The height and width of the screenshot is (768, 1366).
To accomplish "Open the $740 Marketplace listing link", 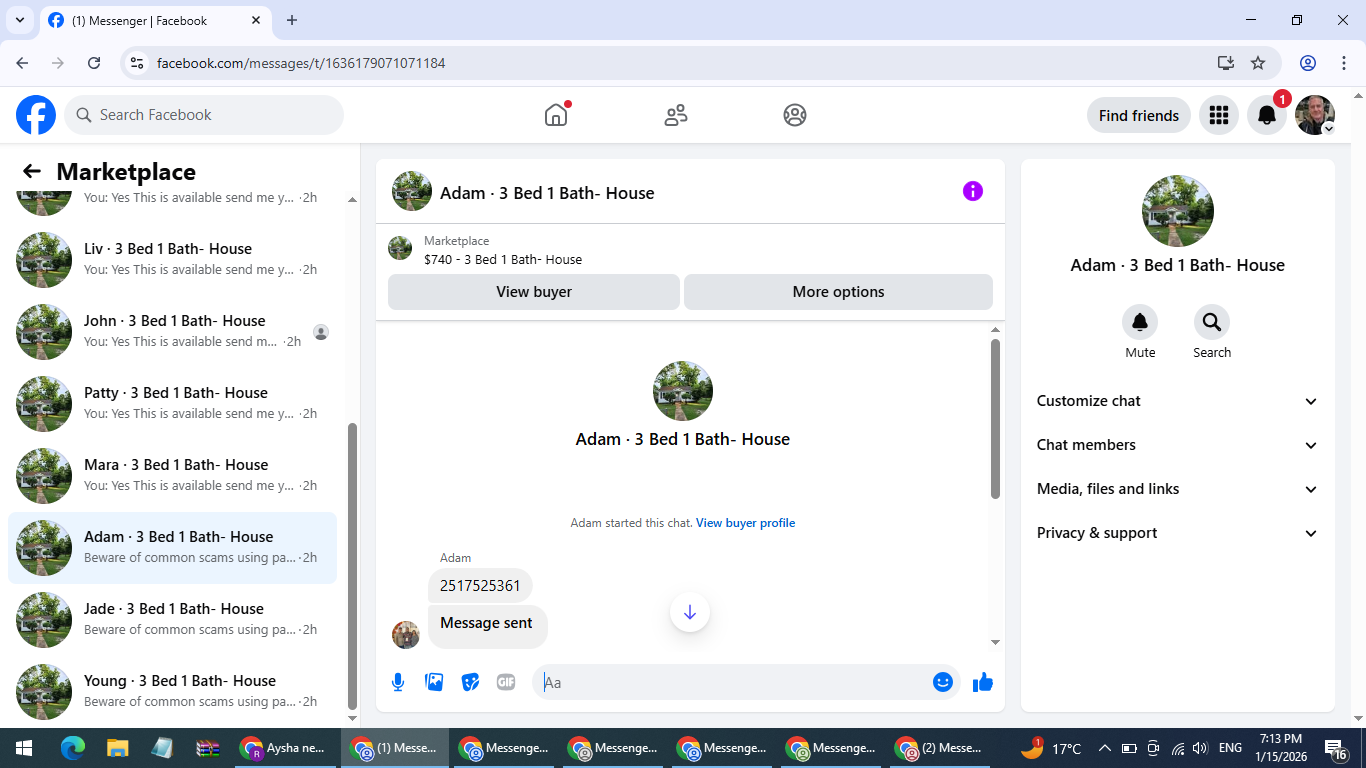I will [503, 260].
